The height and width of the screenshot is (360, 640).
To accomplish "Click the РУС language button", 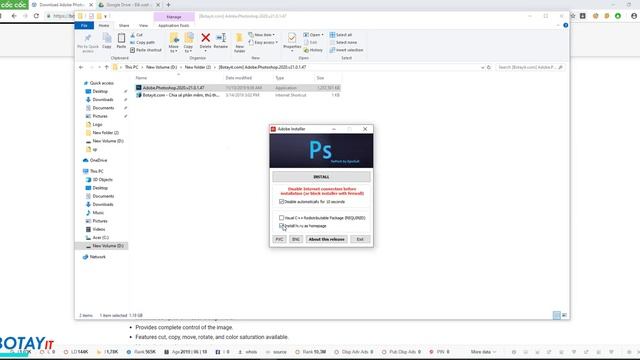I will tap(279, 239).
